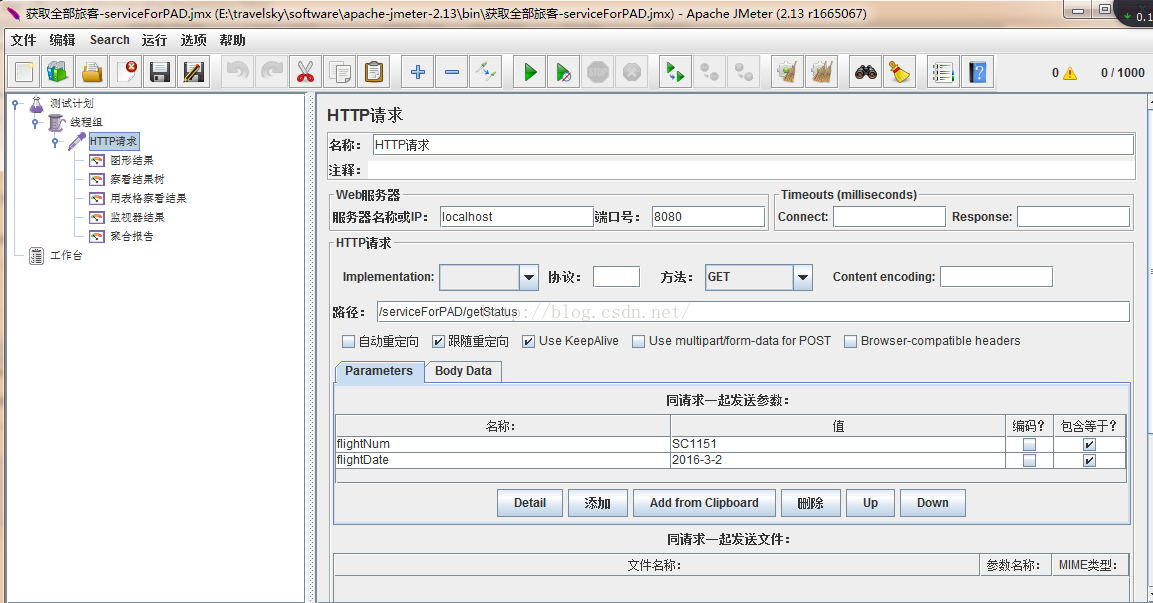Enable Browser-compatible headers checkbox
1153x603 pixels.
coord(850,341)
